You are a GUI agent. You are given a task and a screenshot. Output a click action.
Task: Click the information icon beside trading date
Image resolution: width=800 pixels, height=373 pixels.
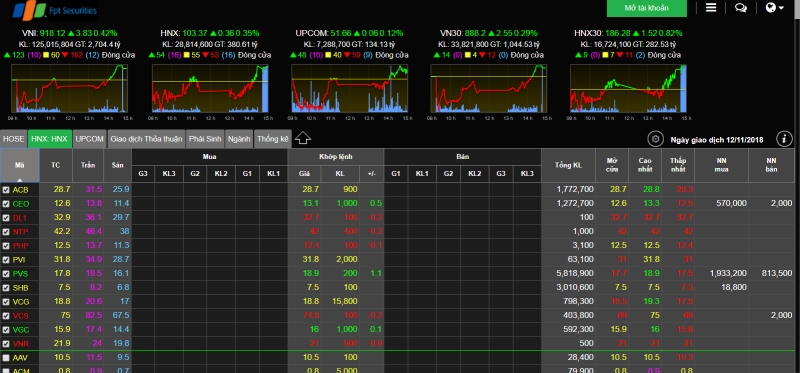(784, 139)
